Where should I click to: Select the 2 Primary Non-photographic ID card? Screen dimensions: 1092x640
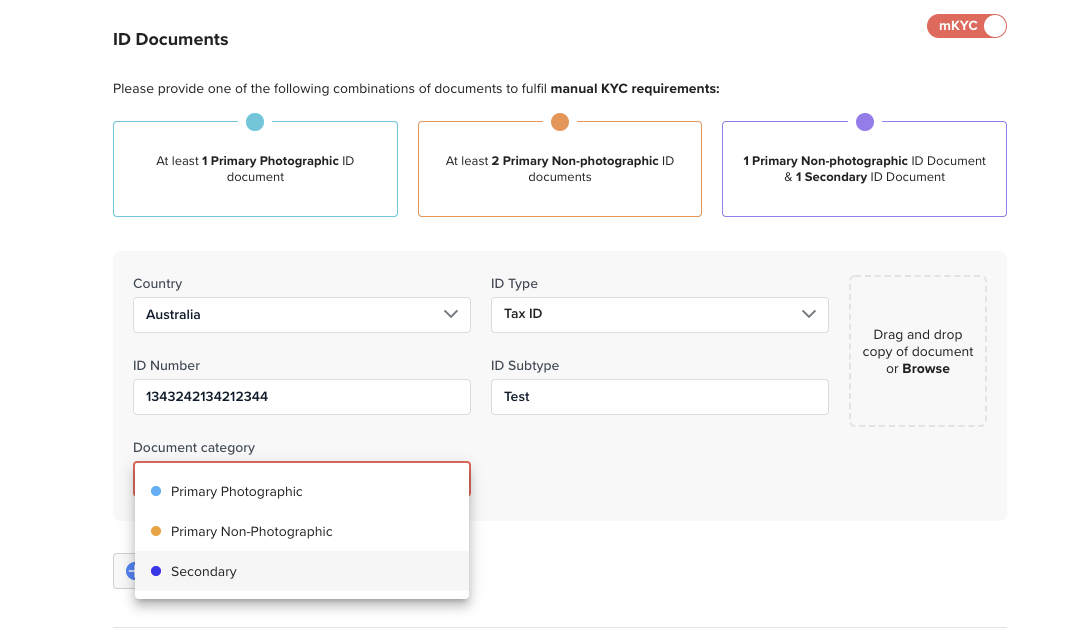coord(560,169)
